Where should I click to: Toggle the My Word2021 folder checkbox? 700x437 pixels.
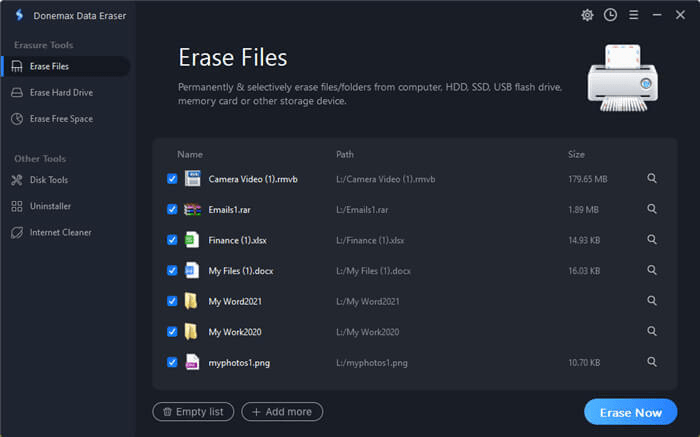(x=172, y=301)
